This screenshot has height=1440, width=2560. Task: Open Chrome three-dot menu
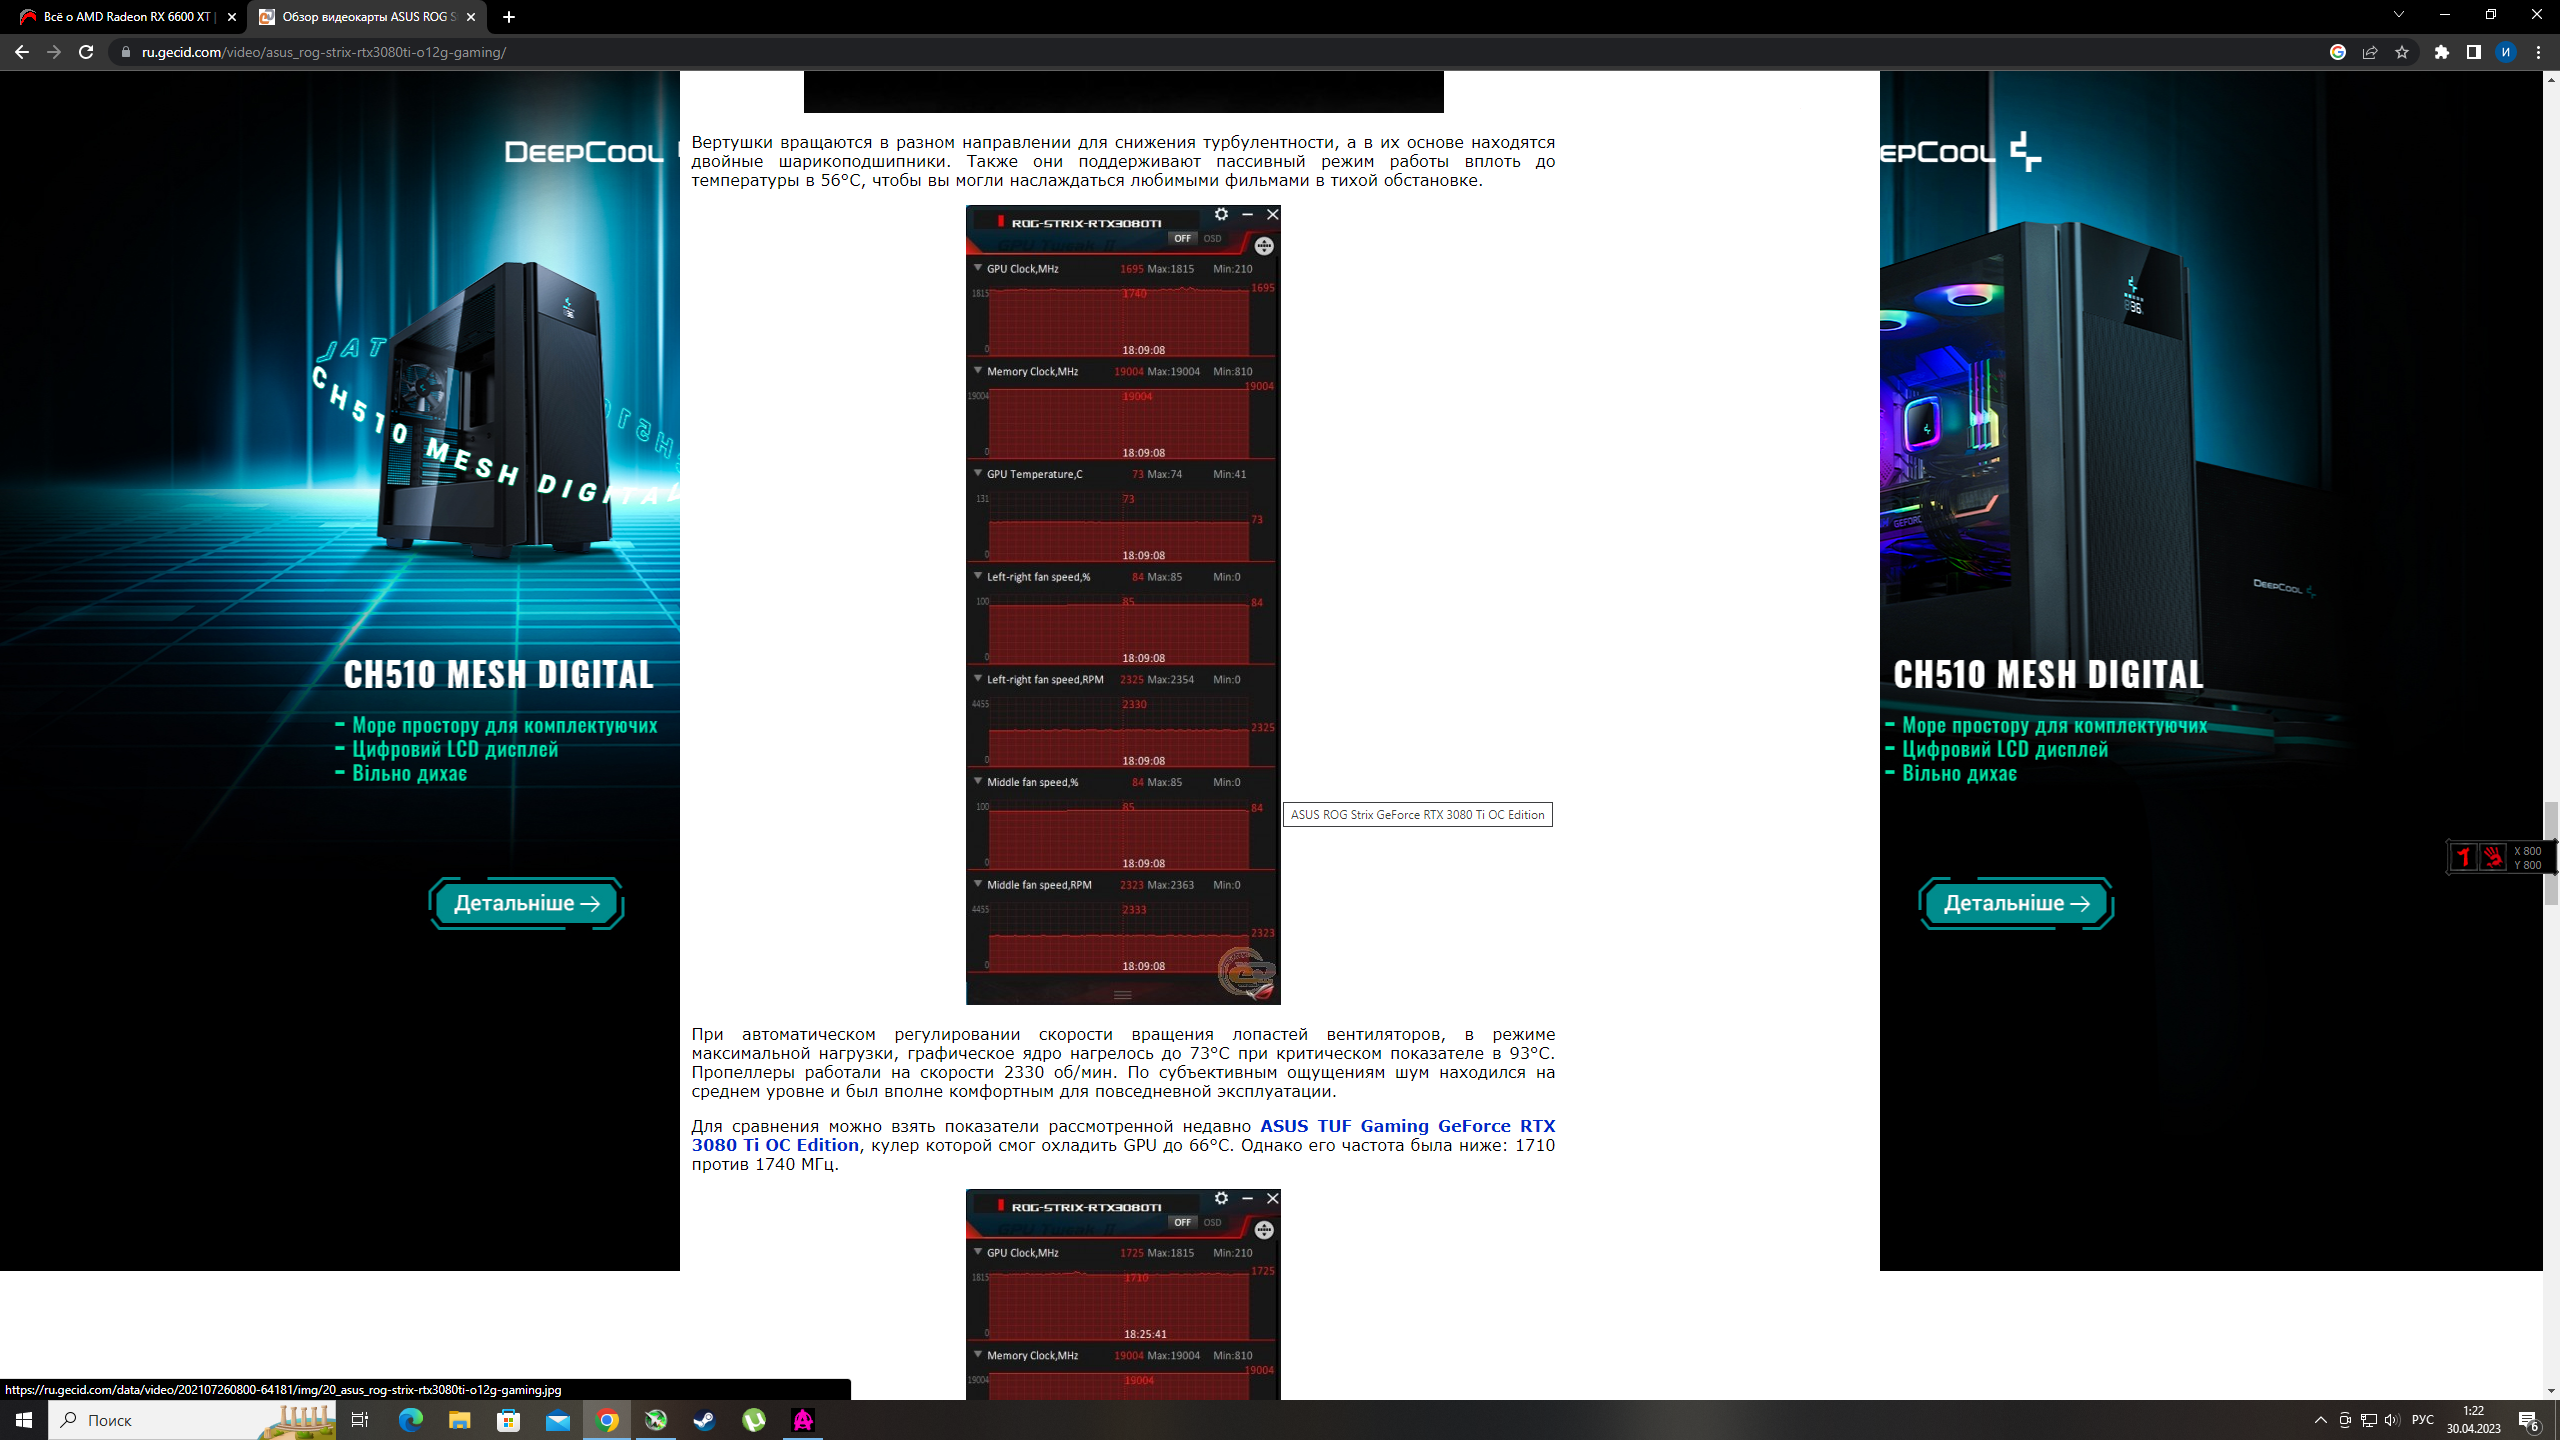pyautogui.click(x=2538, y=52)
